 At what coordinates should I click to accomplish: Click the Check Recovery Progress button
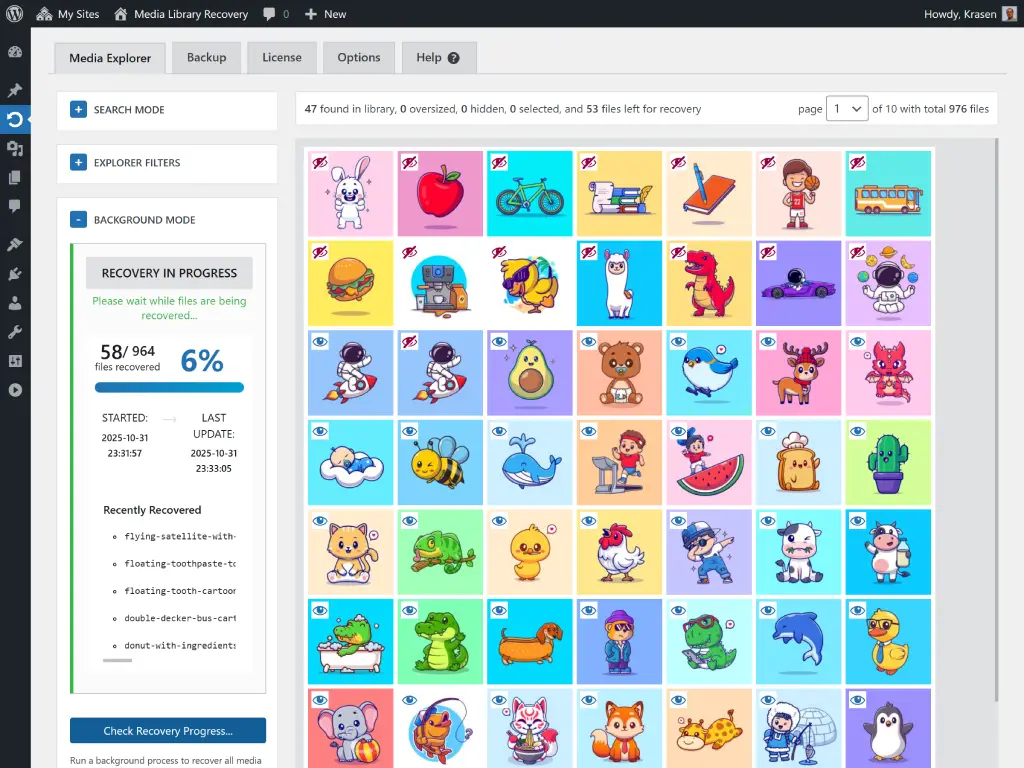(x=167, y=731)
